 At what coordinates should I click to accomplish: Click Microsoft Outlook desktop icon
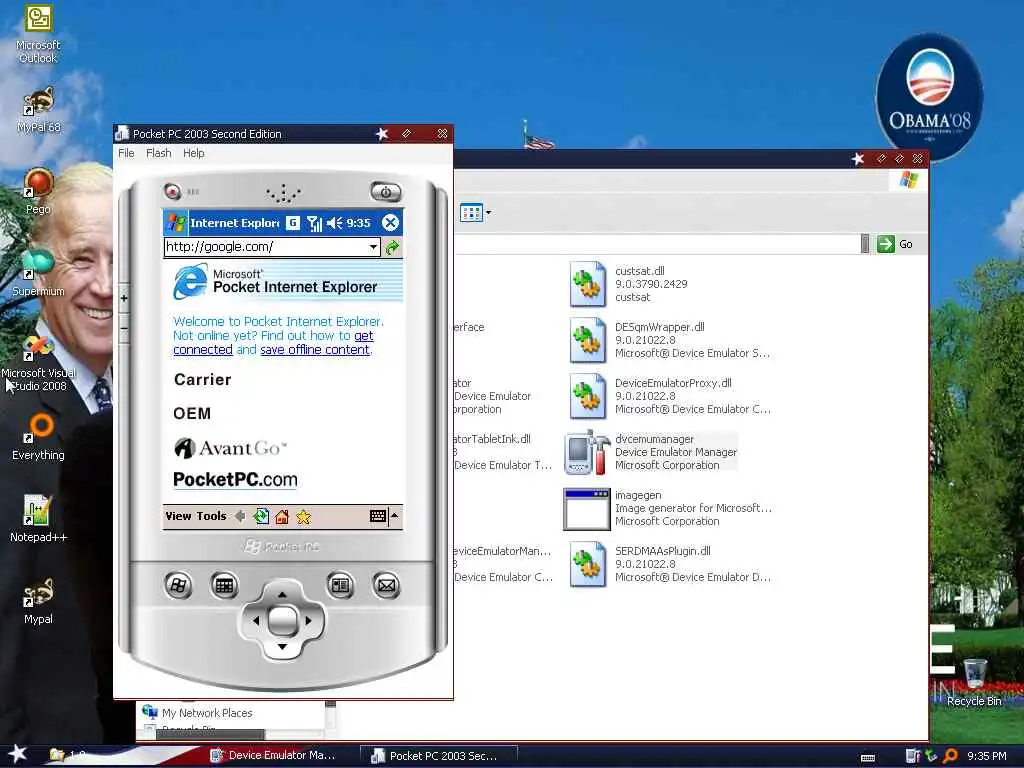(x=38, y=34)
